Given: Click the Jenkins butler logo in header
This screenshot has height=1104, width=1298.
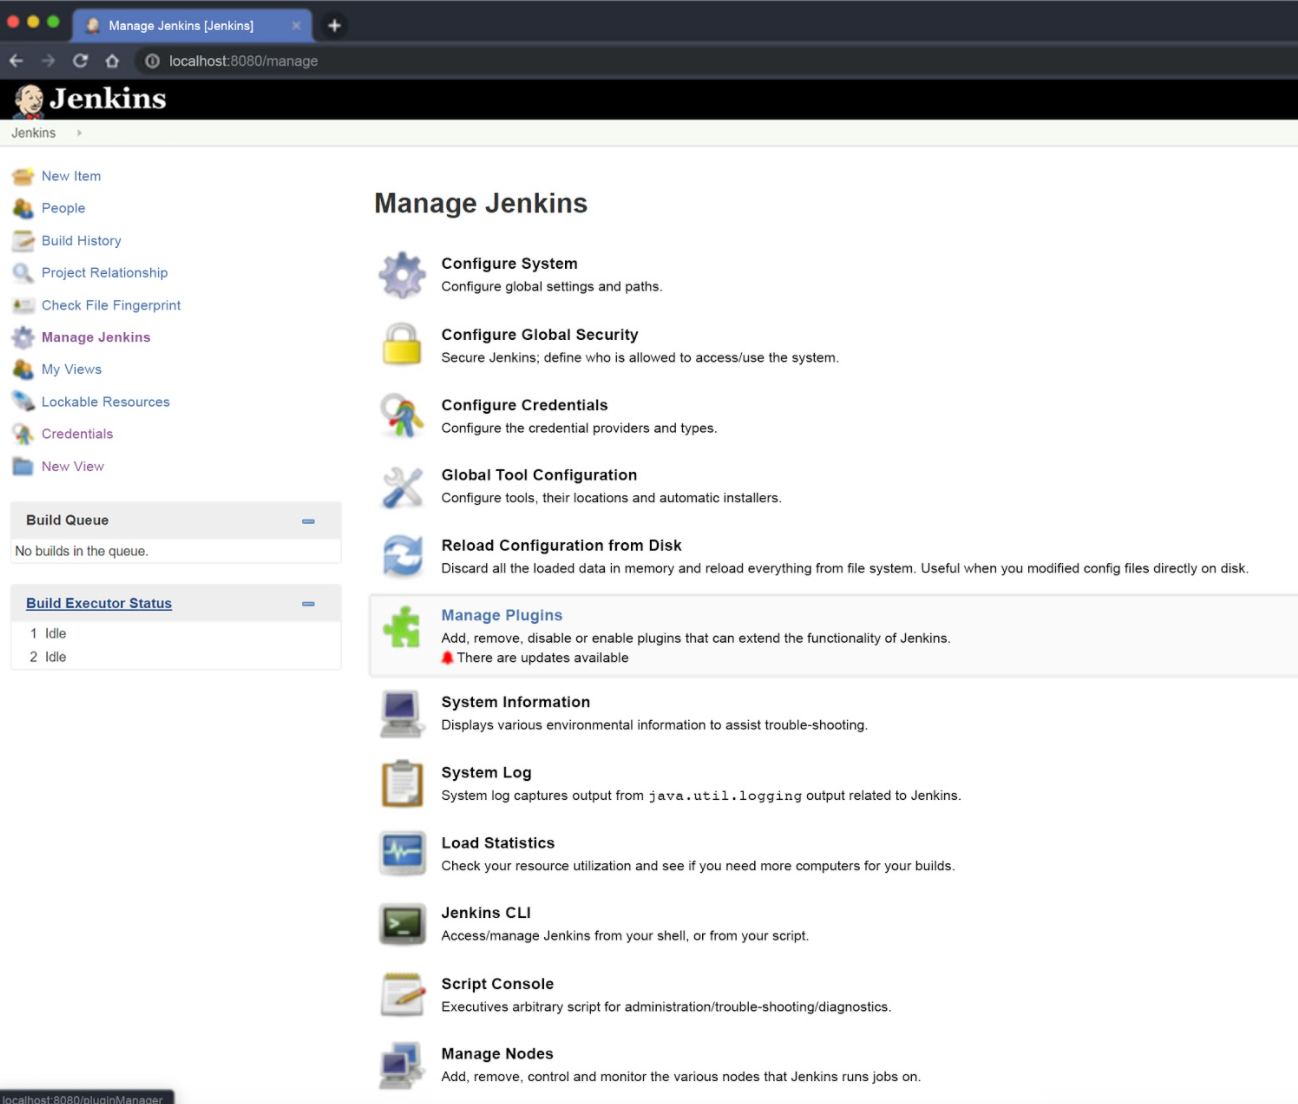Looking at the screenshot, I should click(x=28, y=100).
